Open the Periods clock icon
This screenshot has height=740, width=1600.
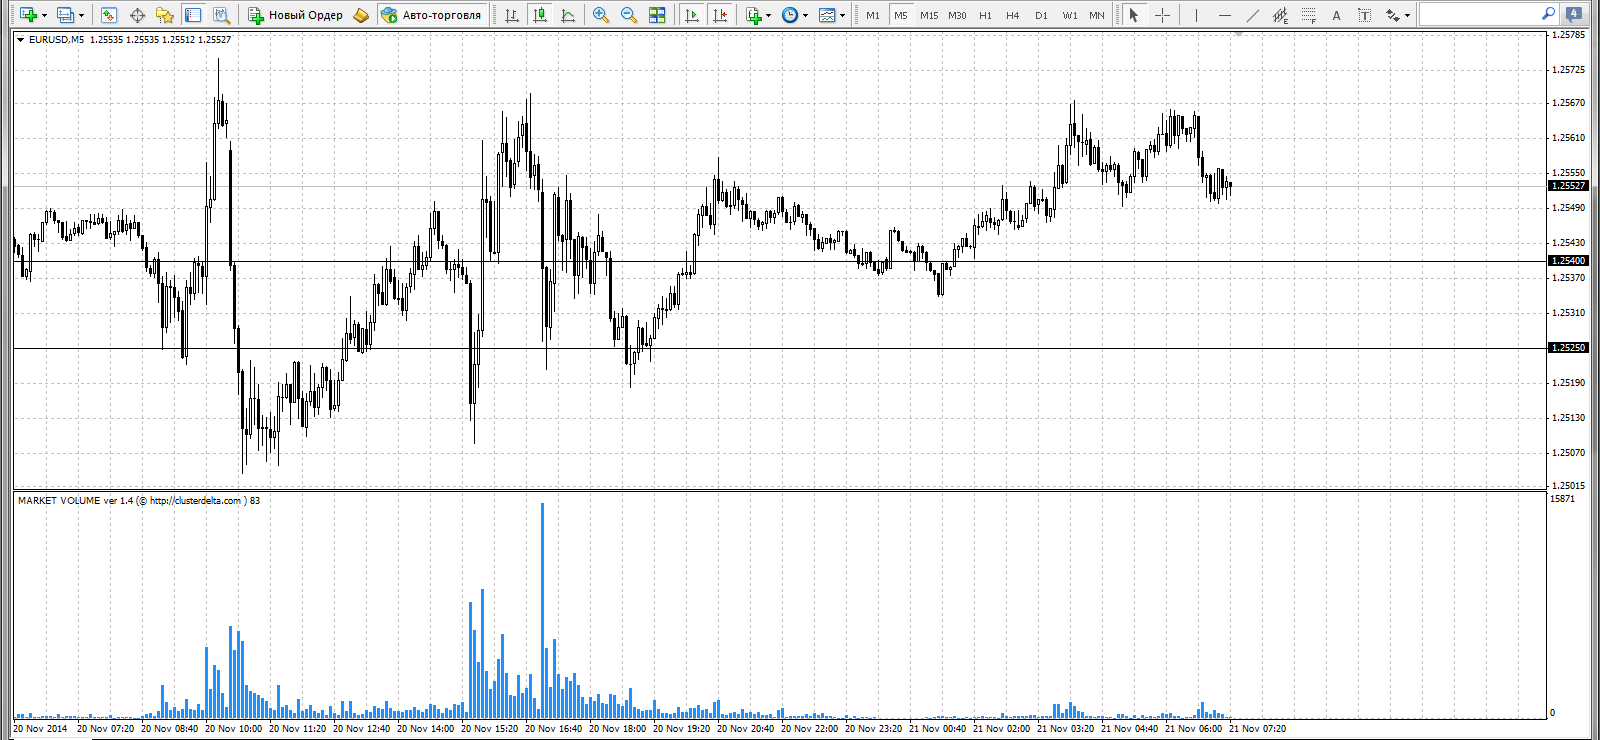[x=790, y=15]
